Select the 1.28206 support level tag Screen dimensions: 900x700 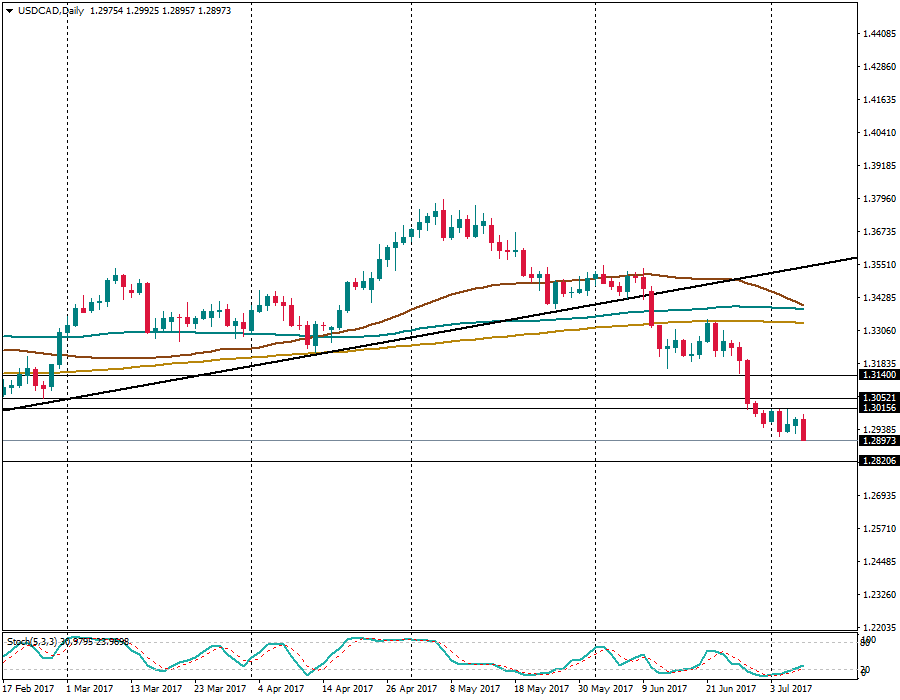(879, 461)
